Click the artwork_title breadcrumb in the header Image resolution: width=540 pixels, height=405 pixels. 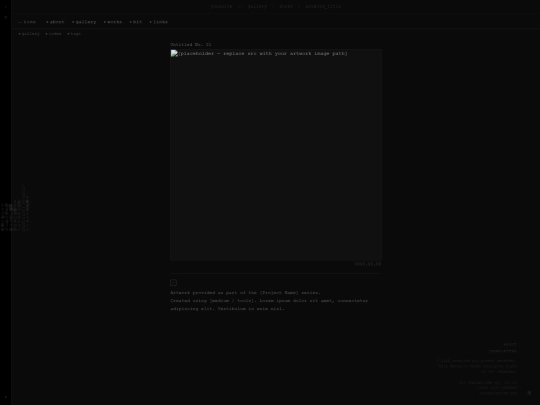coord(323,6)
